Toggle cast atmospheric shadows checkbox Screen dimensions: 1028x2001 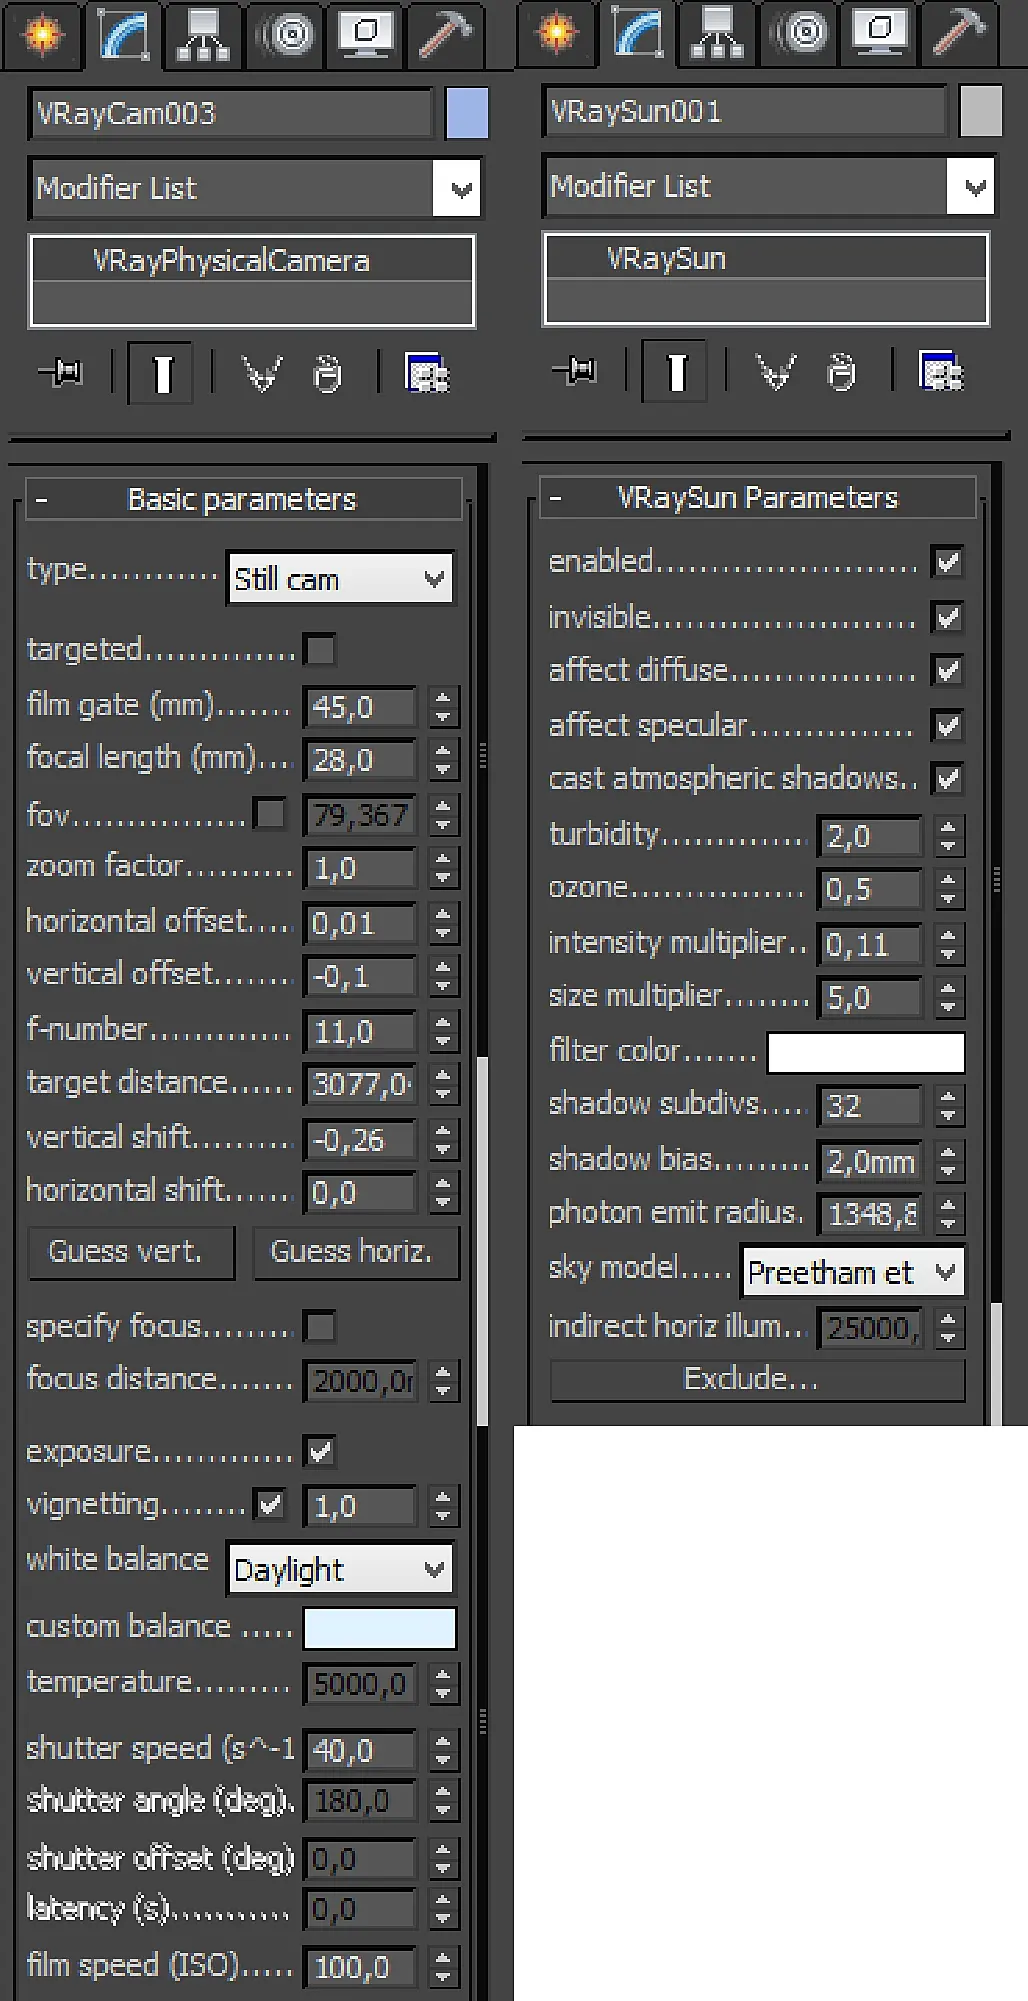coord(947,778)
